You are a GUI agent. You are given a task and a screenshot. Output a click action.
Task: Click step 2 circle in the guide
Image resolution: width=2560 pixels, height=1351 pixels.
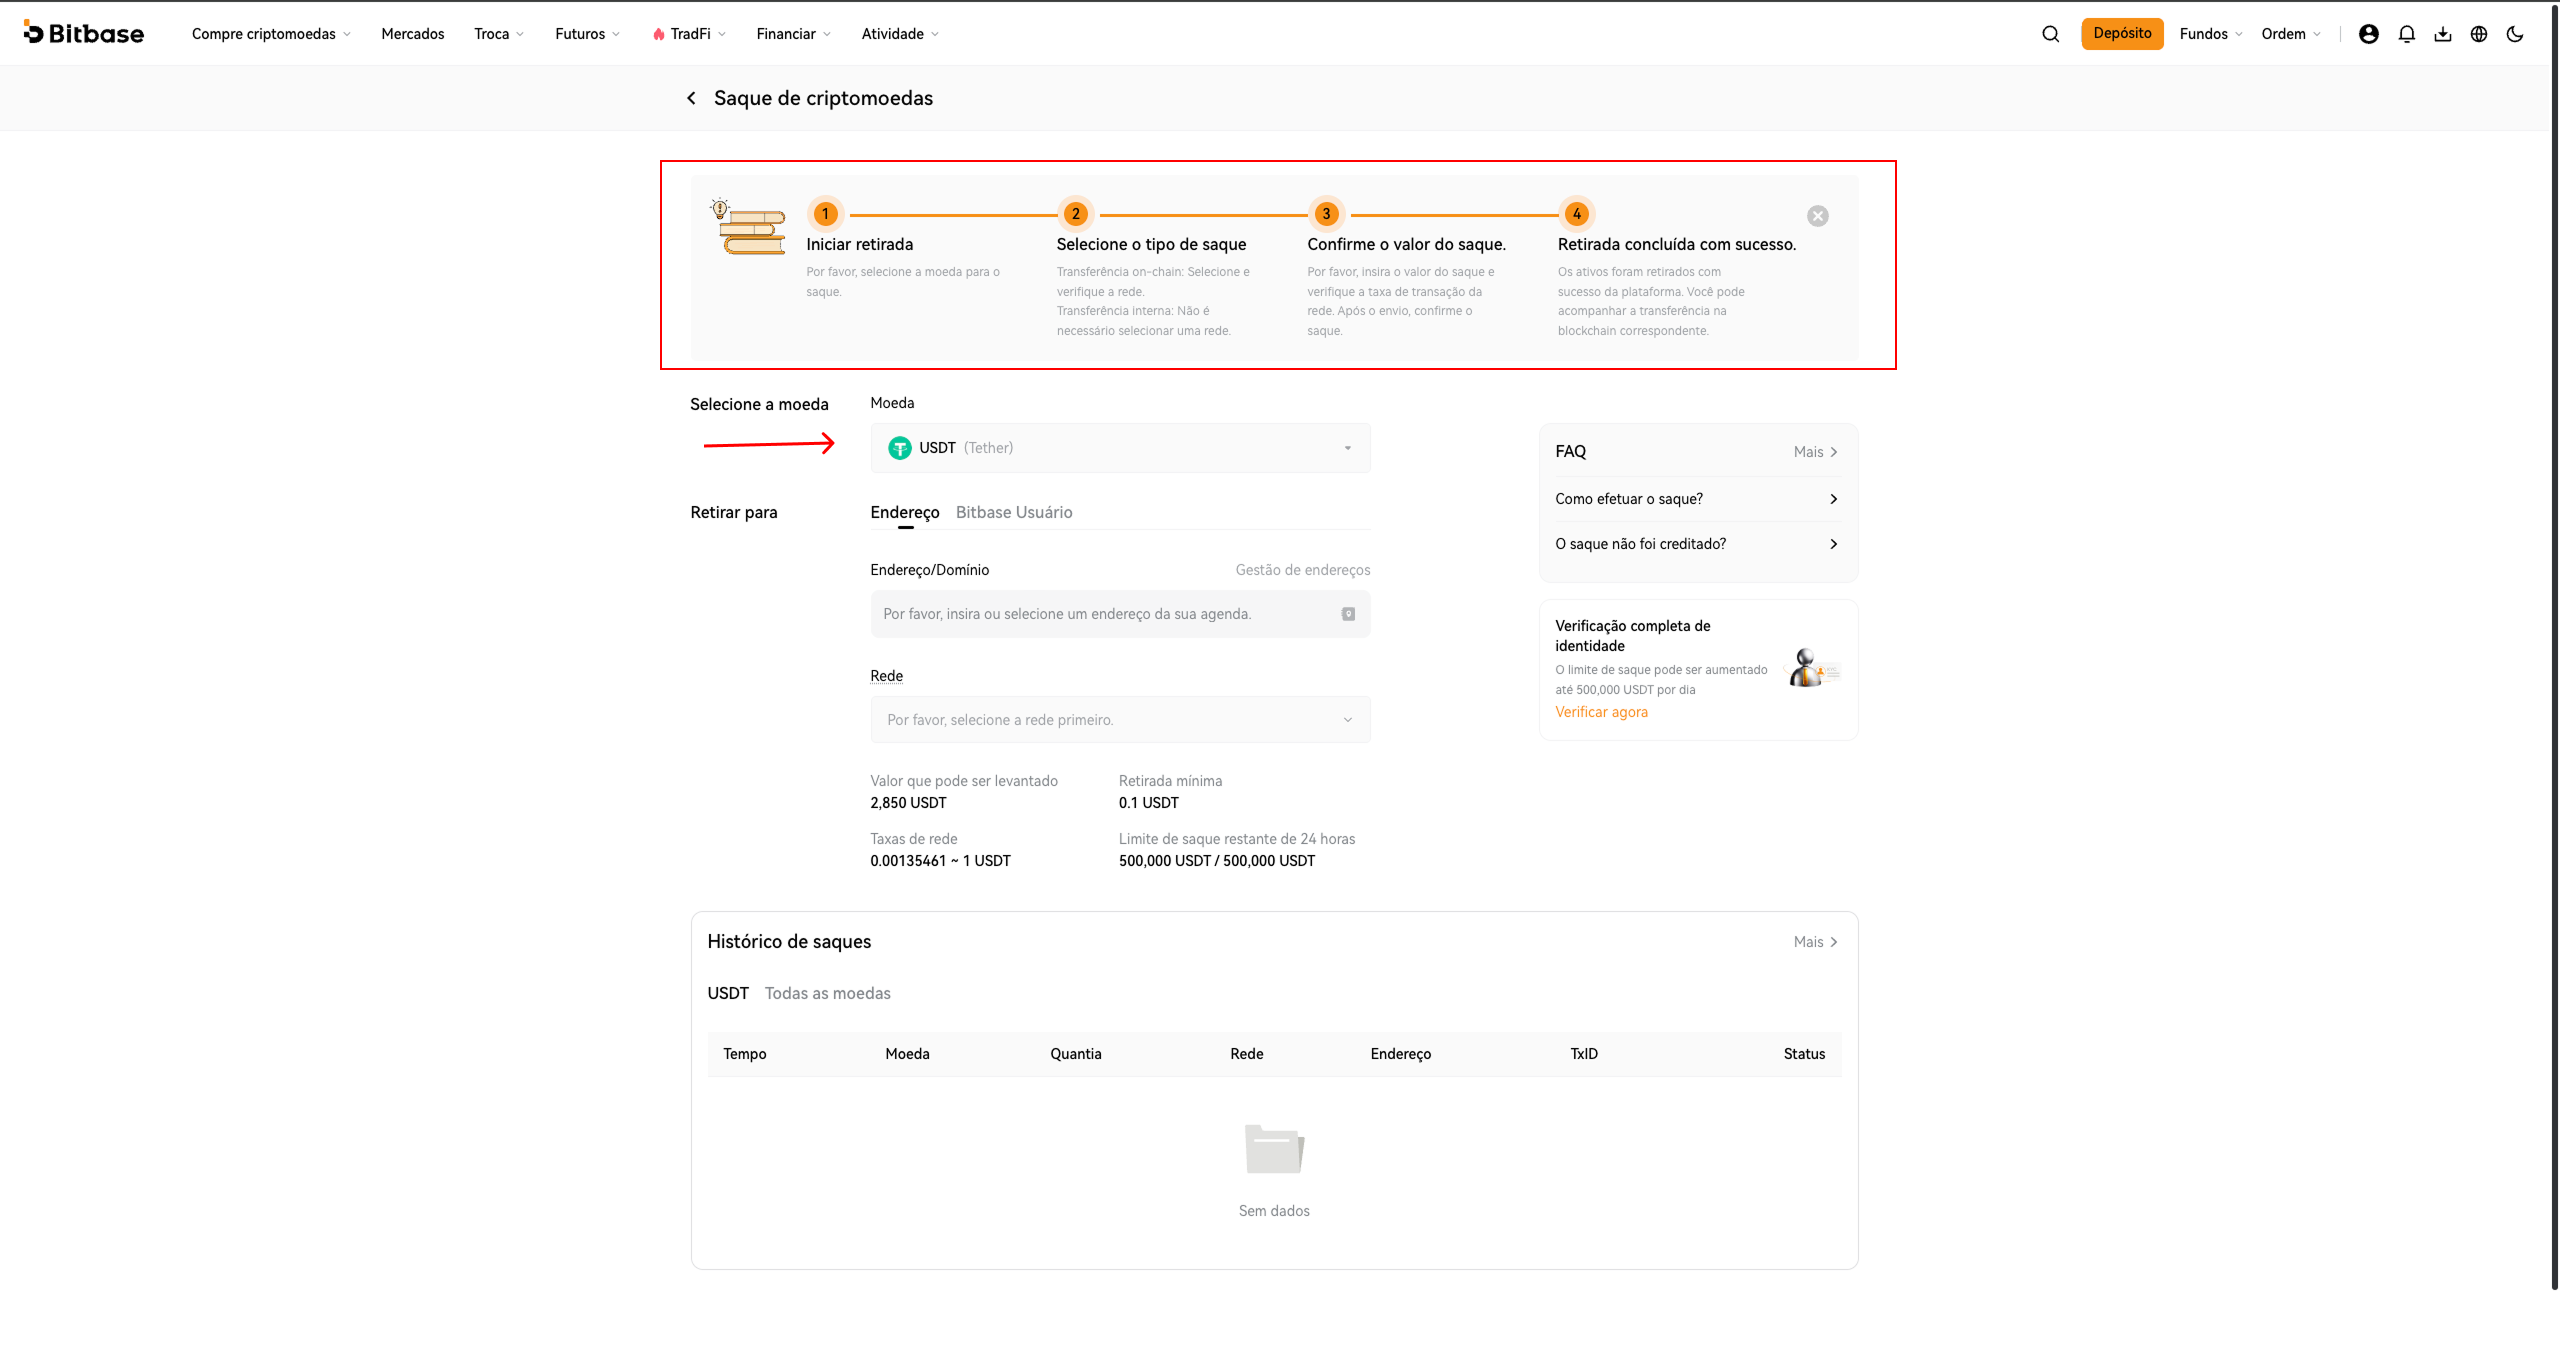click(x=1075, y=214)
